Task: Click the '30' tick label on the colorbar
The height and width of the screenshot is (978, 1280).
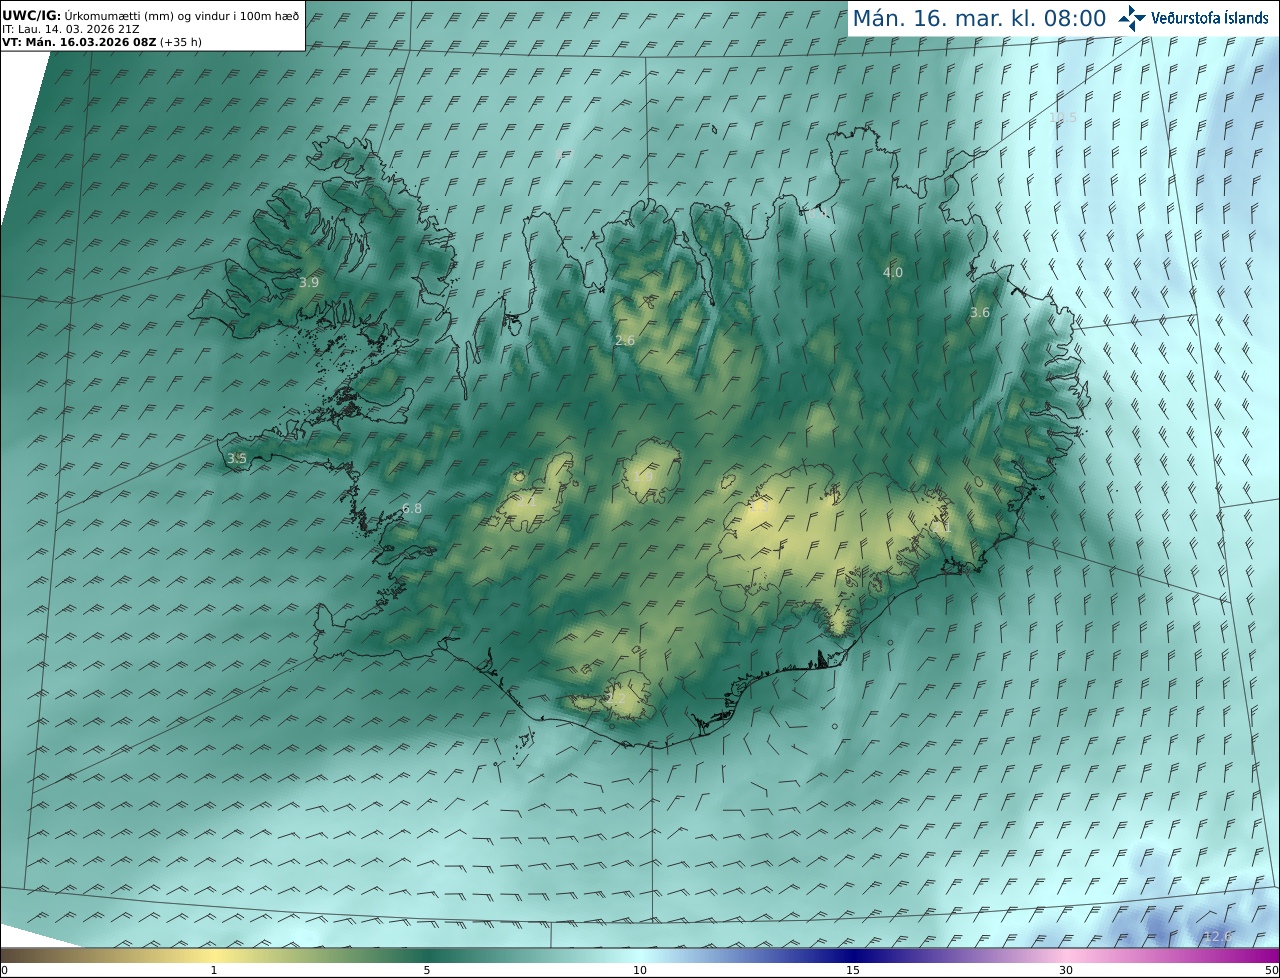Action: [1066, 970]
